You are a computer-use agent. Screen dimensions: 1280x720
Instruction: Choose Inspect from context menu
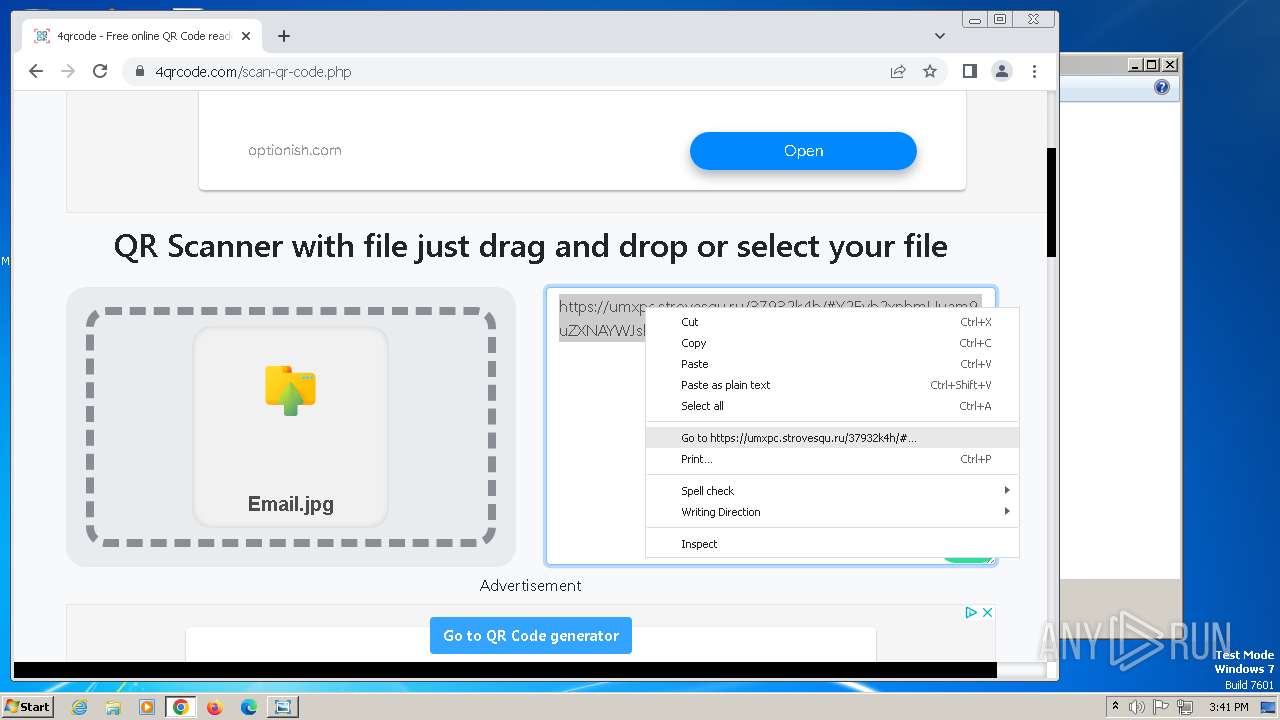pos(832,544)
